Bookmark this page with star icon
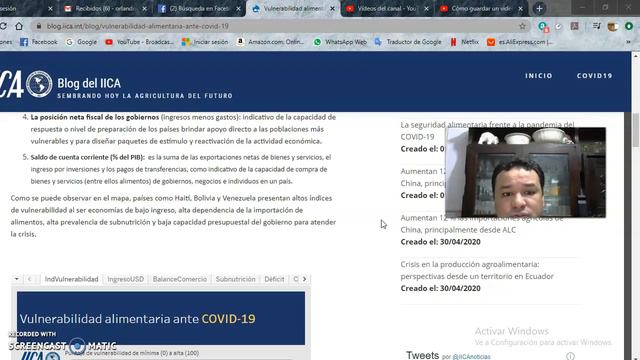The width and height of the screenshot is (640, 360). point(522,26)
